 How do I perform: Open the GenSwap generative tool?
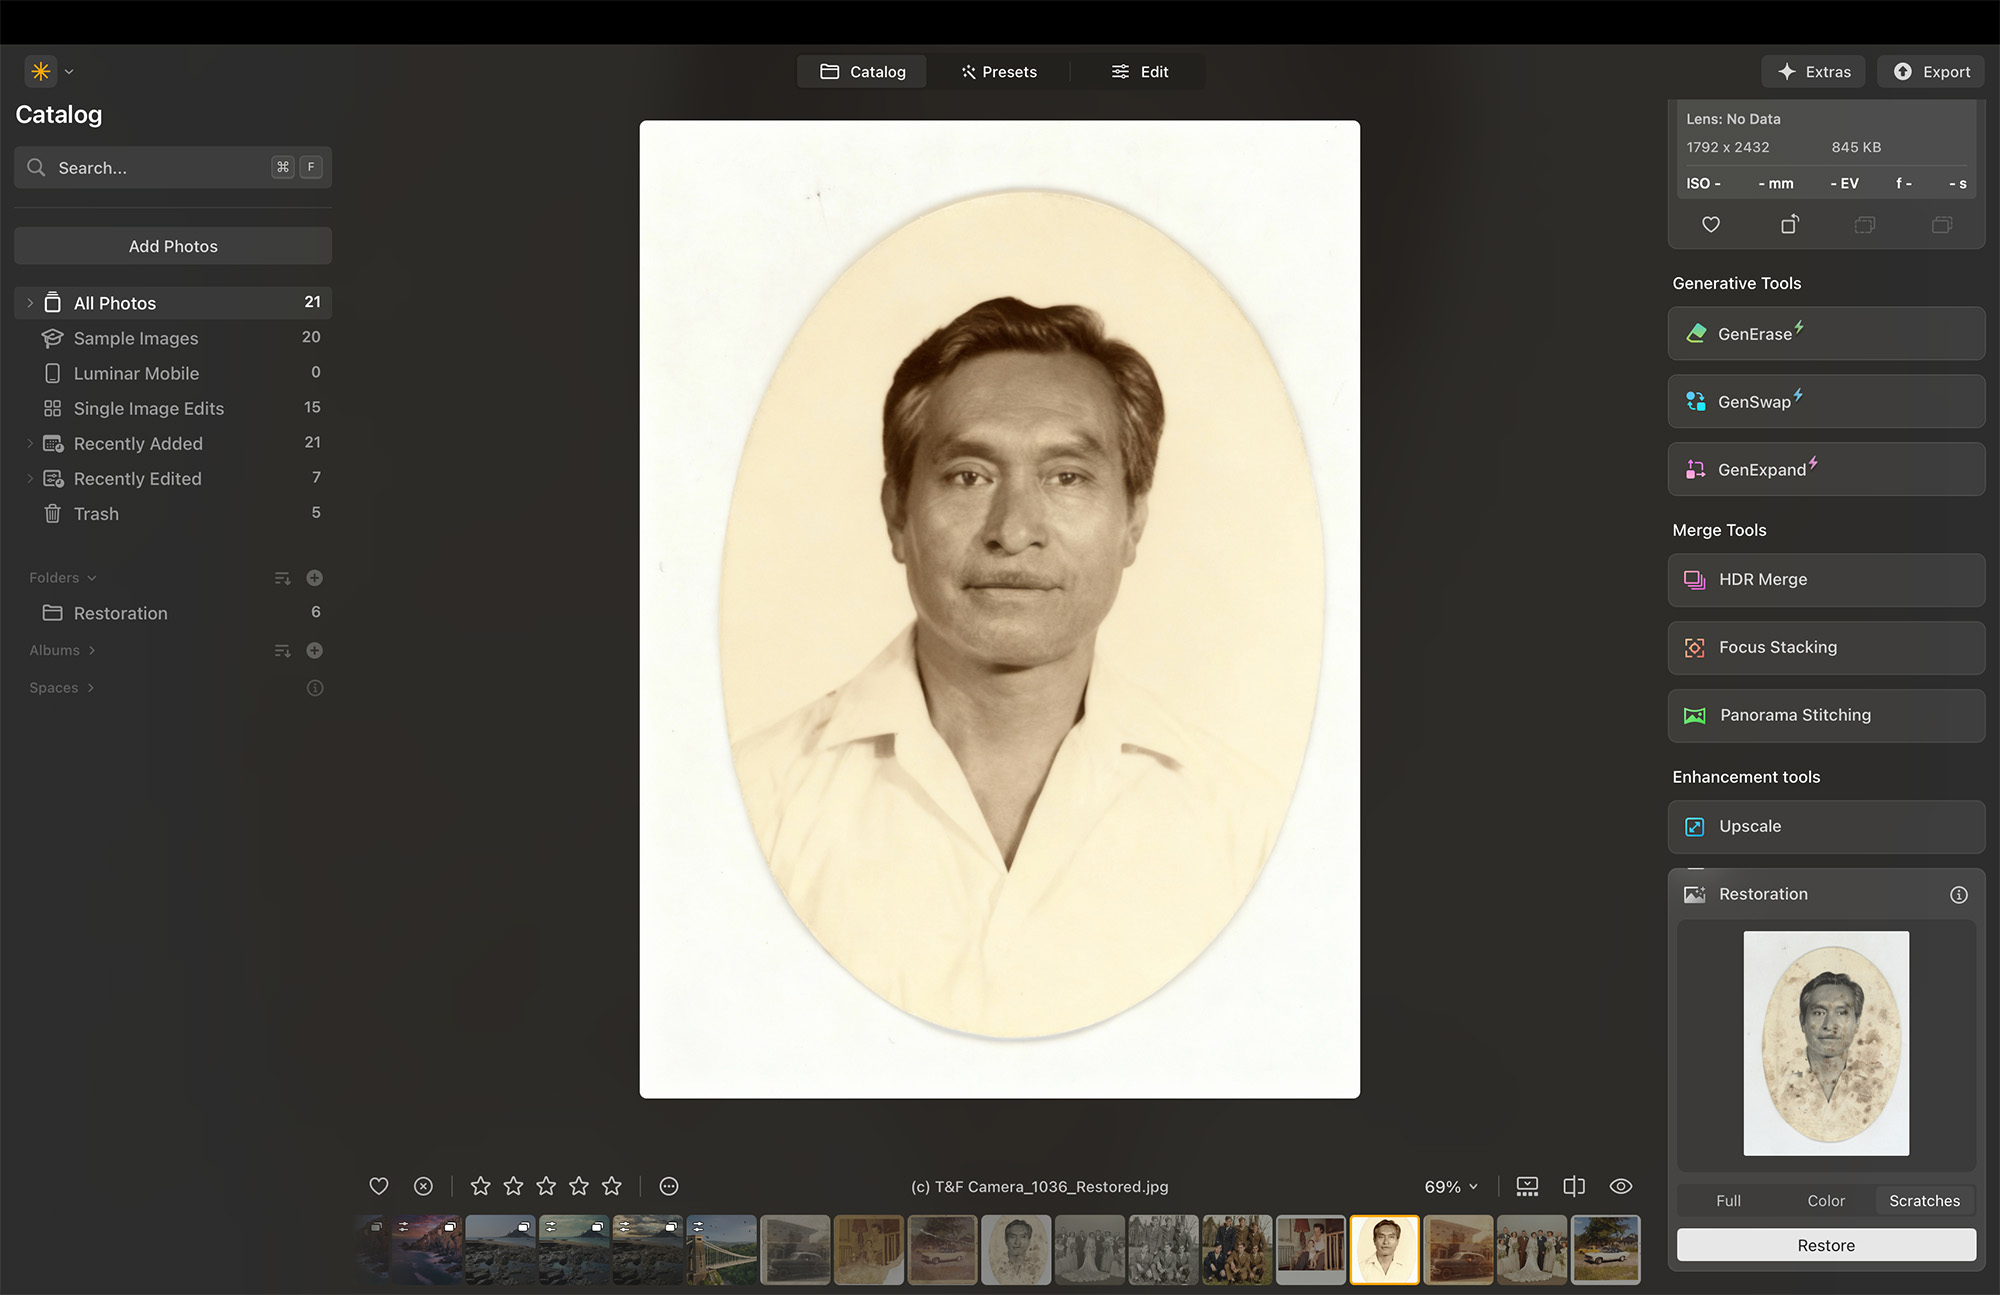pyautogui.click(x=1825, y=402)
